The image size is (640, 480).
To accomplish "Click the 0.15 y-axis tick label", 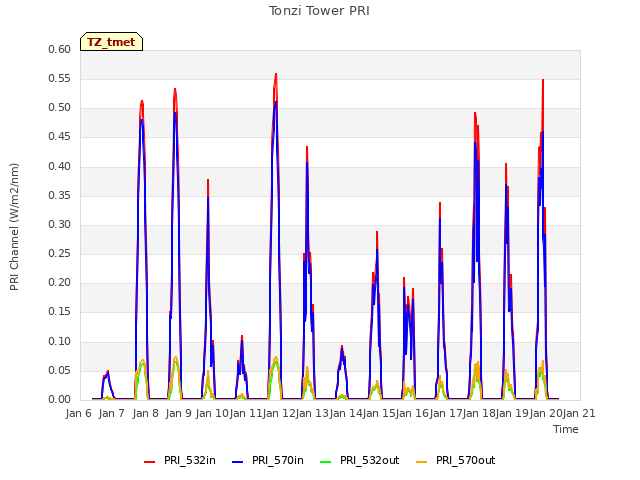I will (60, 312).
